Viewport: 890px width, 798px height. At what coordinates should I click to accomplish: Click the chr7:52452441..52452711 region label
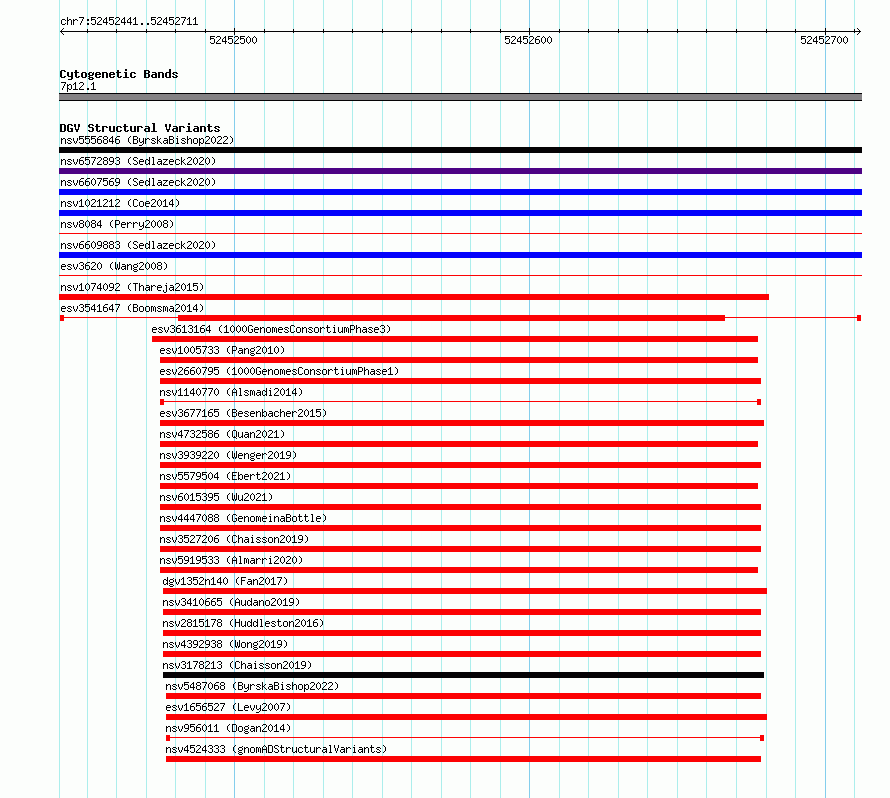tap(129, 22)
